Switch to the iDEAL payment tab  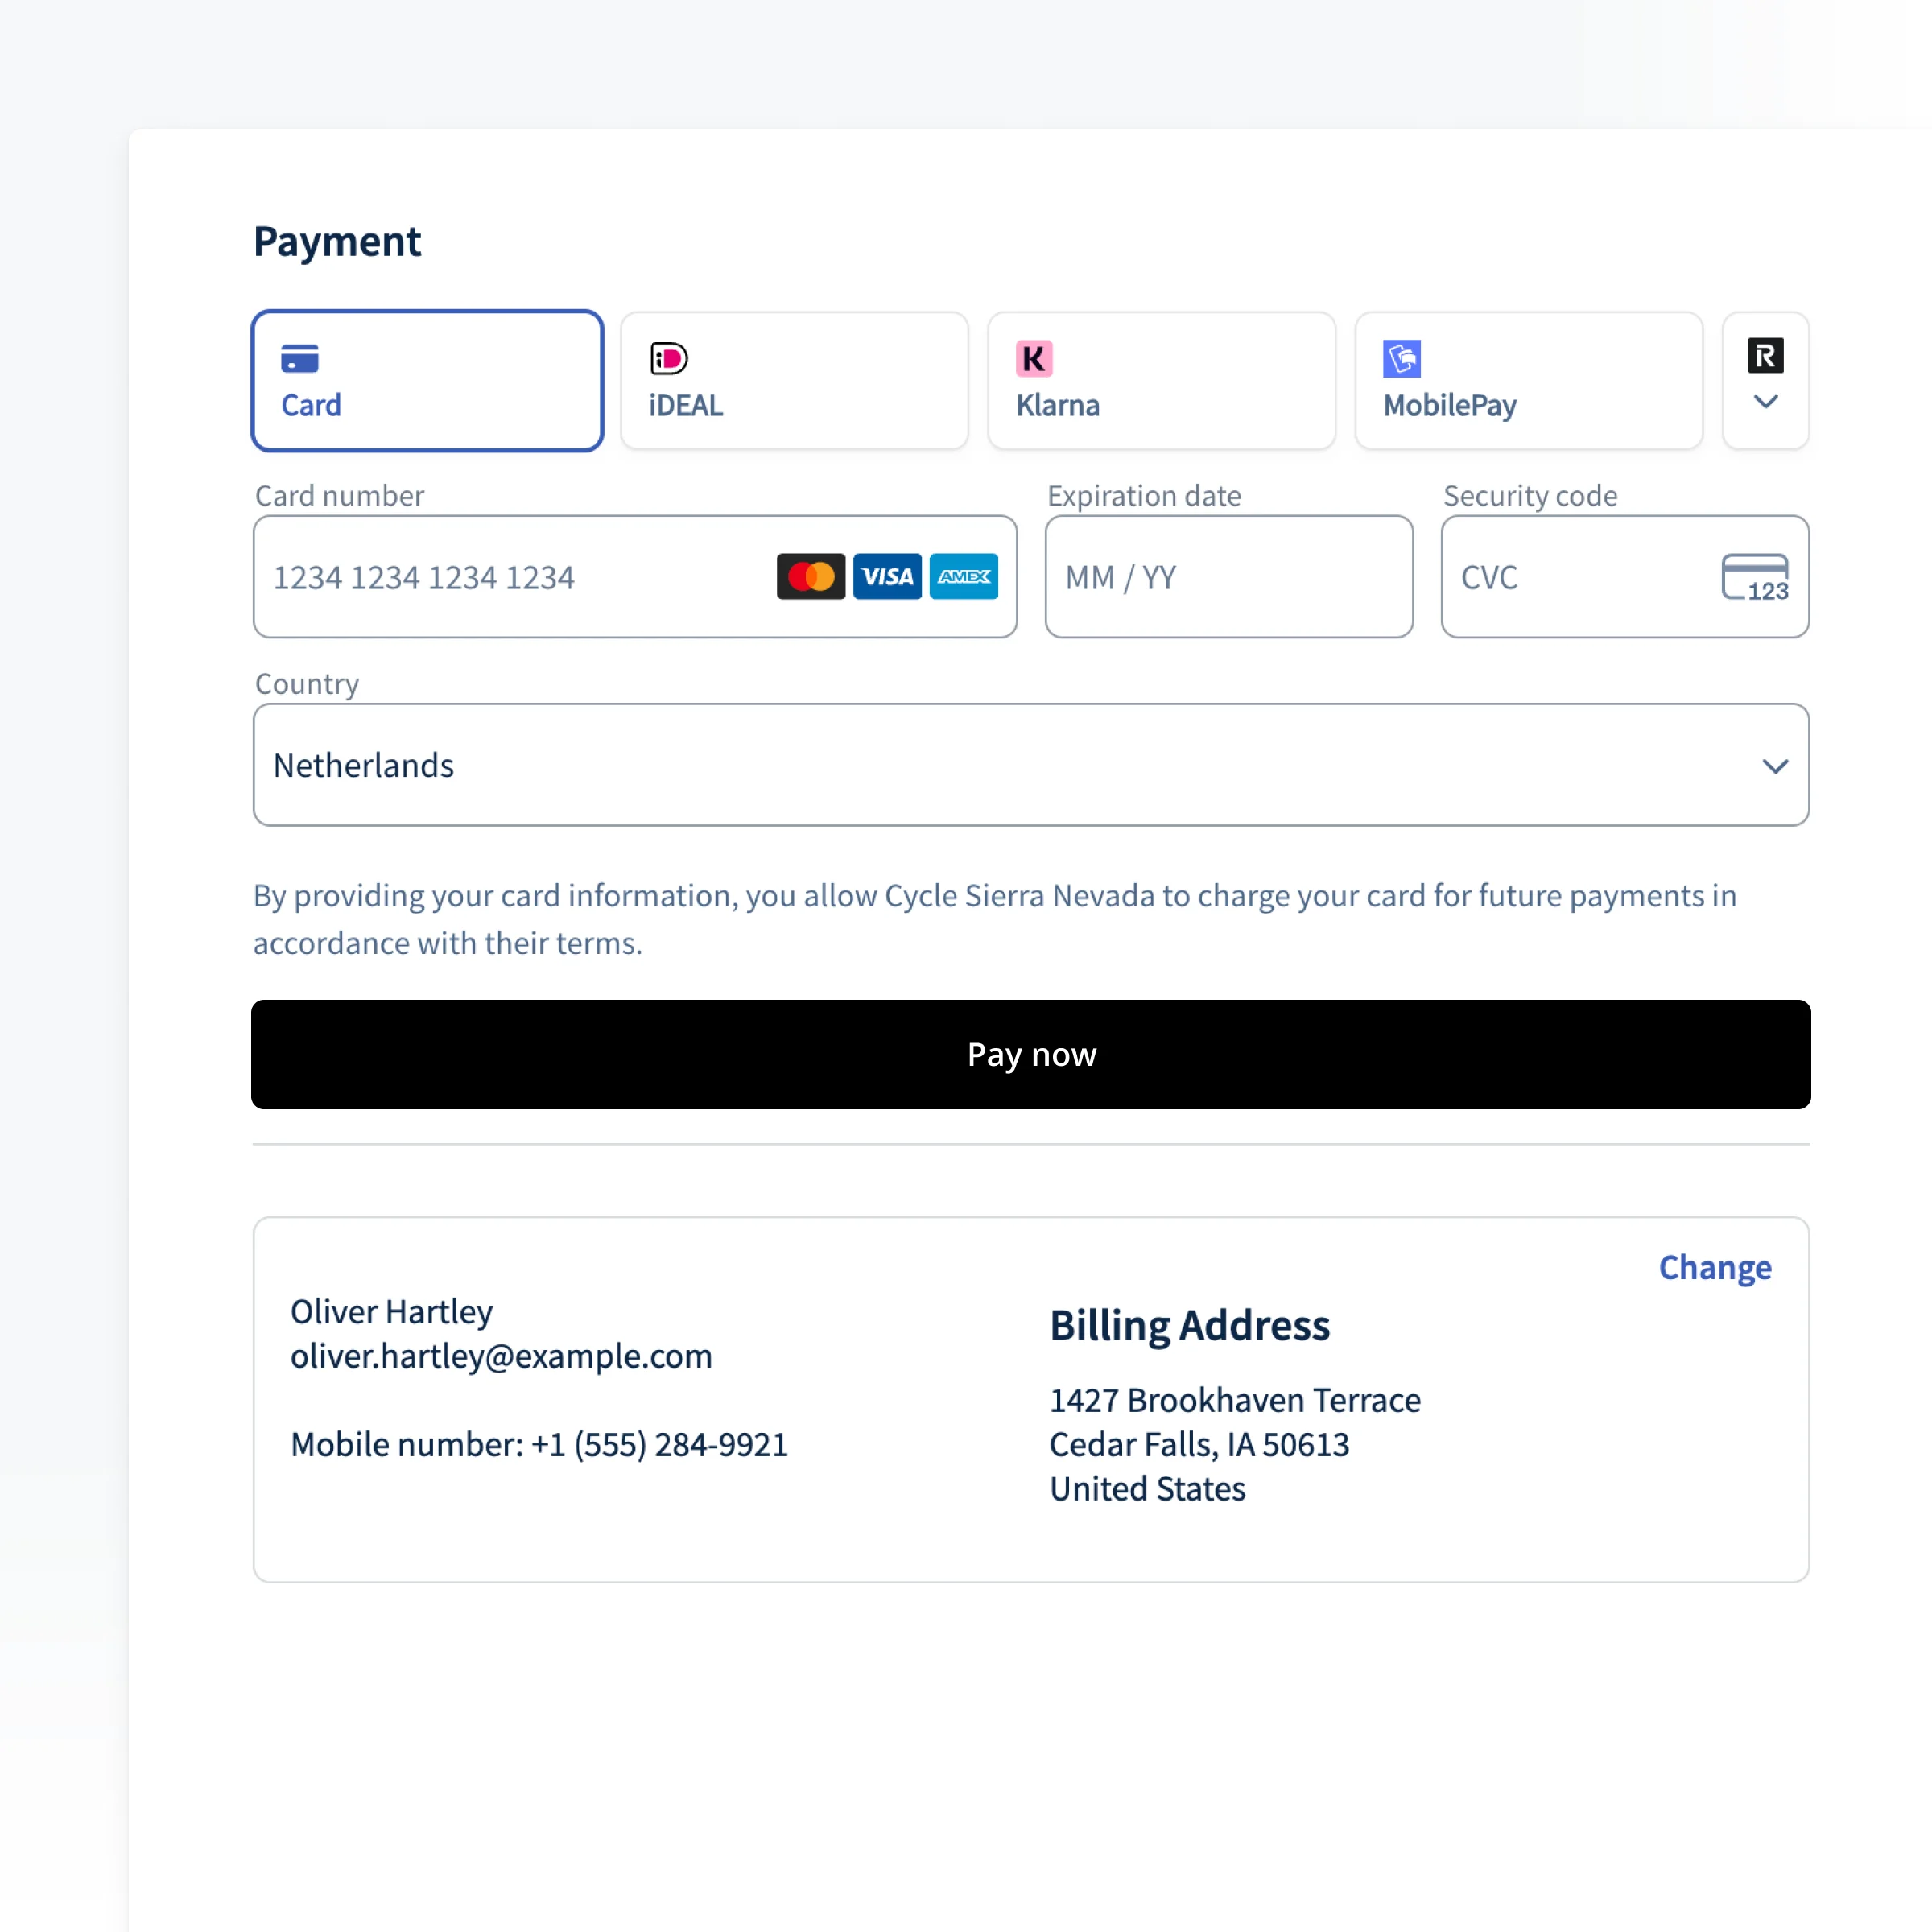[x=794, y=380]
